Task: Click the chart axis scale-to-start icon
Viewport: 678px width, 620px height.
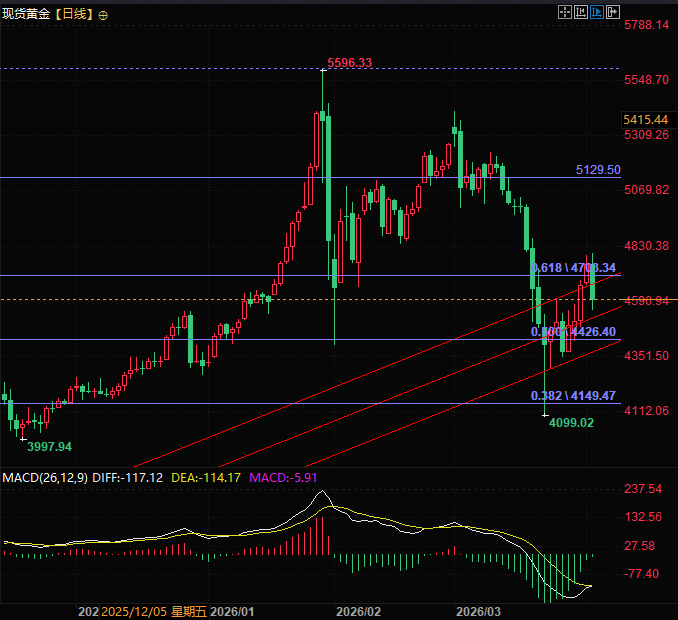Action: (x=581, y=12)
